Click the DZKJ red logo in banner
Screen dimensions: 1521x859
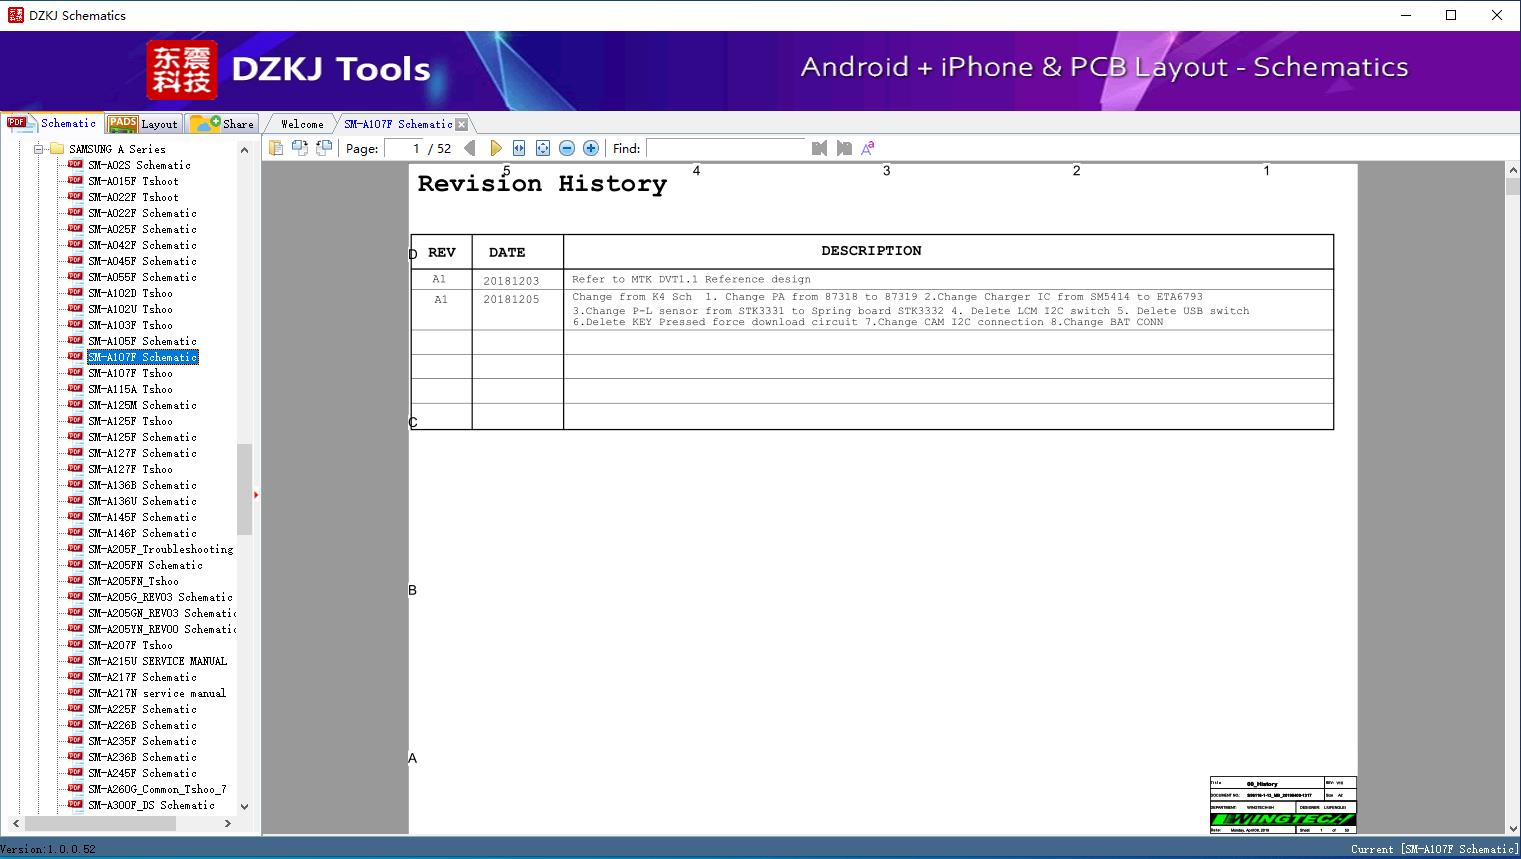182,70
